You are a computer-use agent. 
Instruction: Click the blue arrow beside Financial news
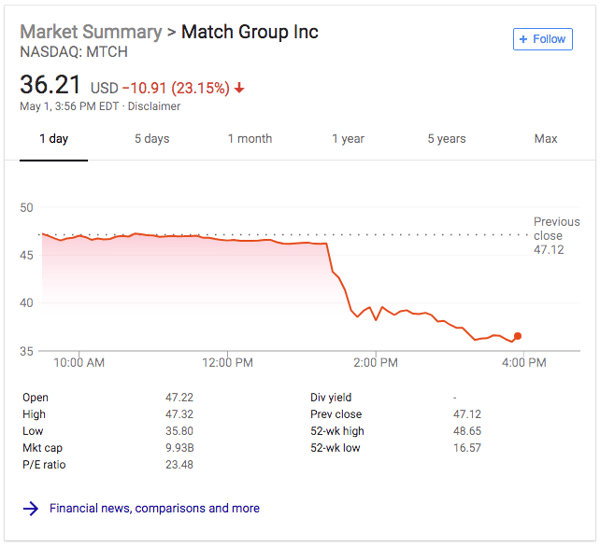point(30,508)
